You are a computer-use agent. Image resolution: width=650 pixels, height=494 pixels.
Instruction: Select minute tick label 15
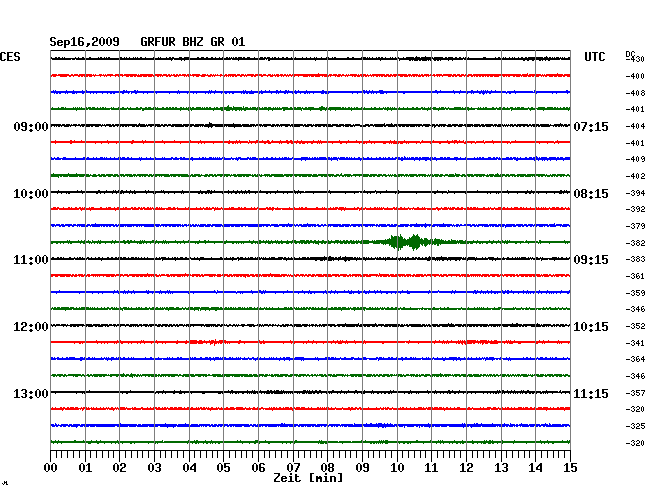pyautogui.click(x=570, y=468)
